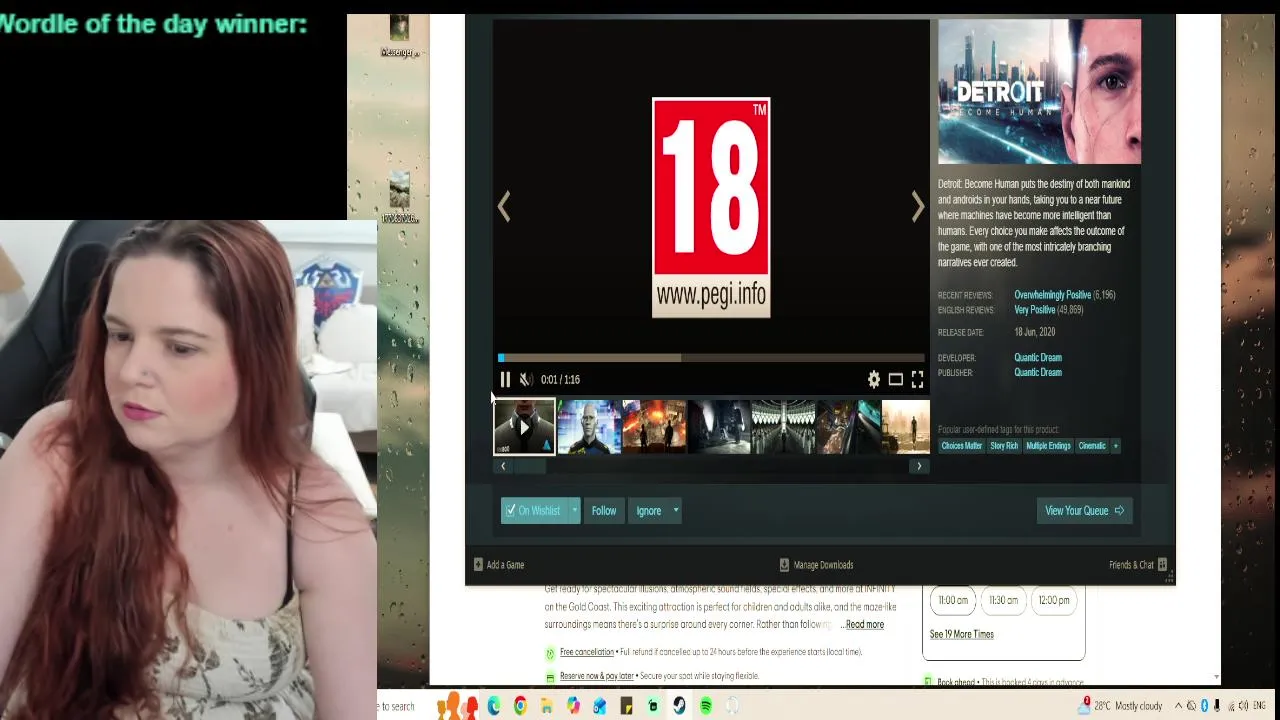
Task: Switch trailer to theater mode icon
Action: point(896,379)
